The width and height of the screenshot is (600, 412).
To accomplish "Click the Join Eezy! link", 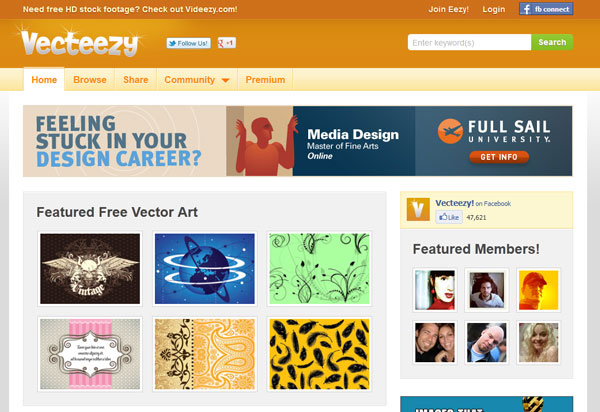I will tap(448, 9).
